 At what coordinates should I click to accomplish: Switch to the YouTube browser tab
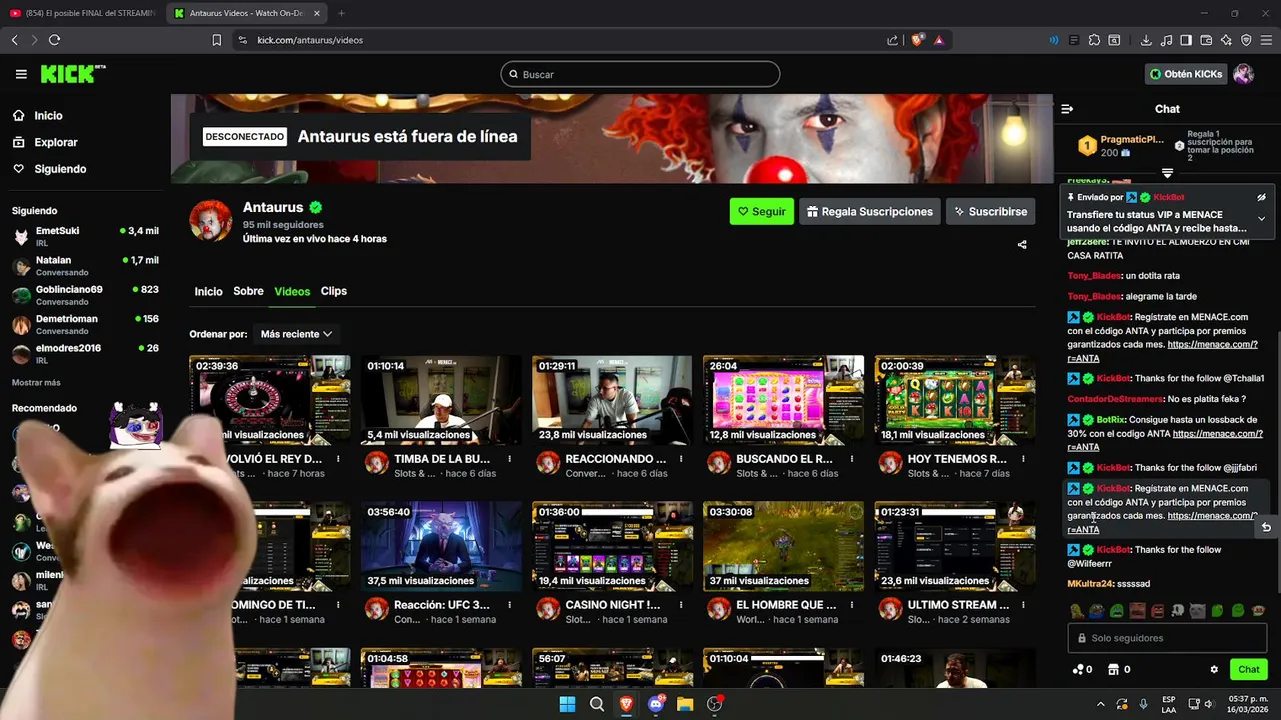click(82, 13)
